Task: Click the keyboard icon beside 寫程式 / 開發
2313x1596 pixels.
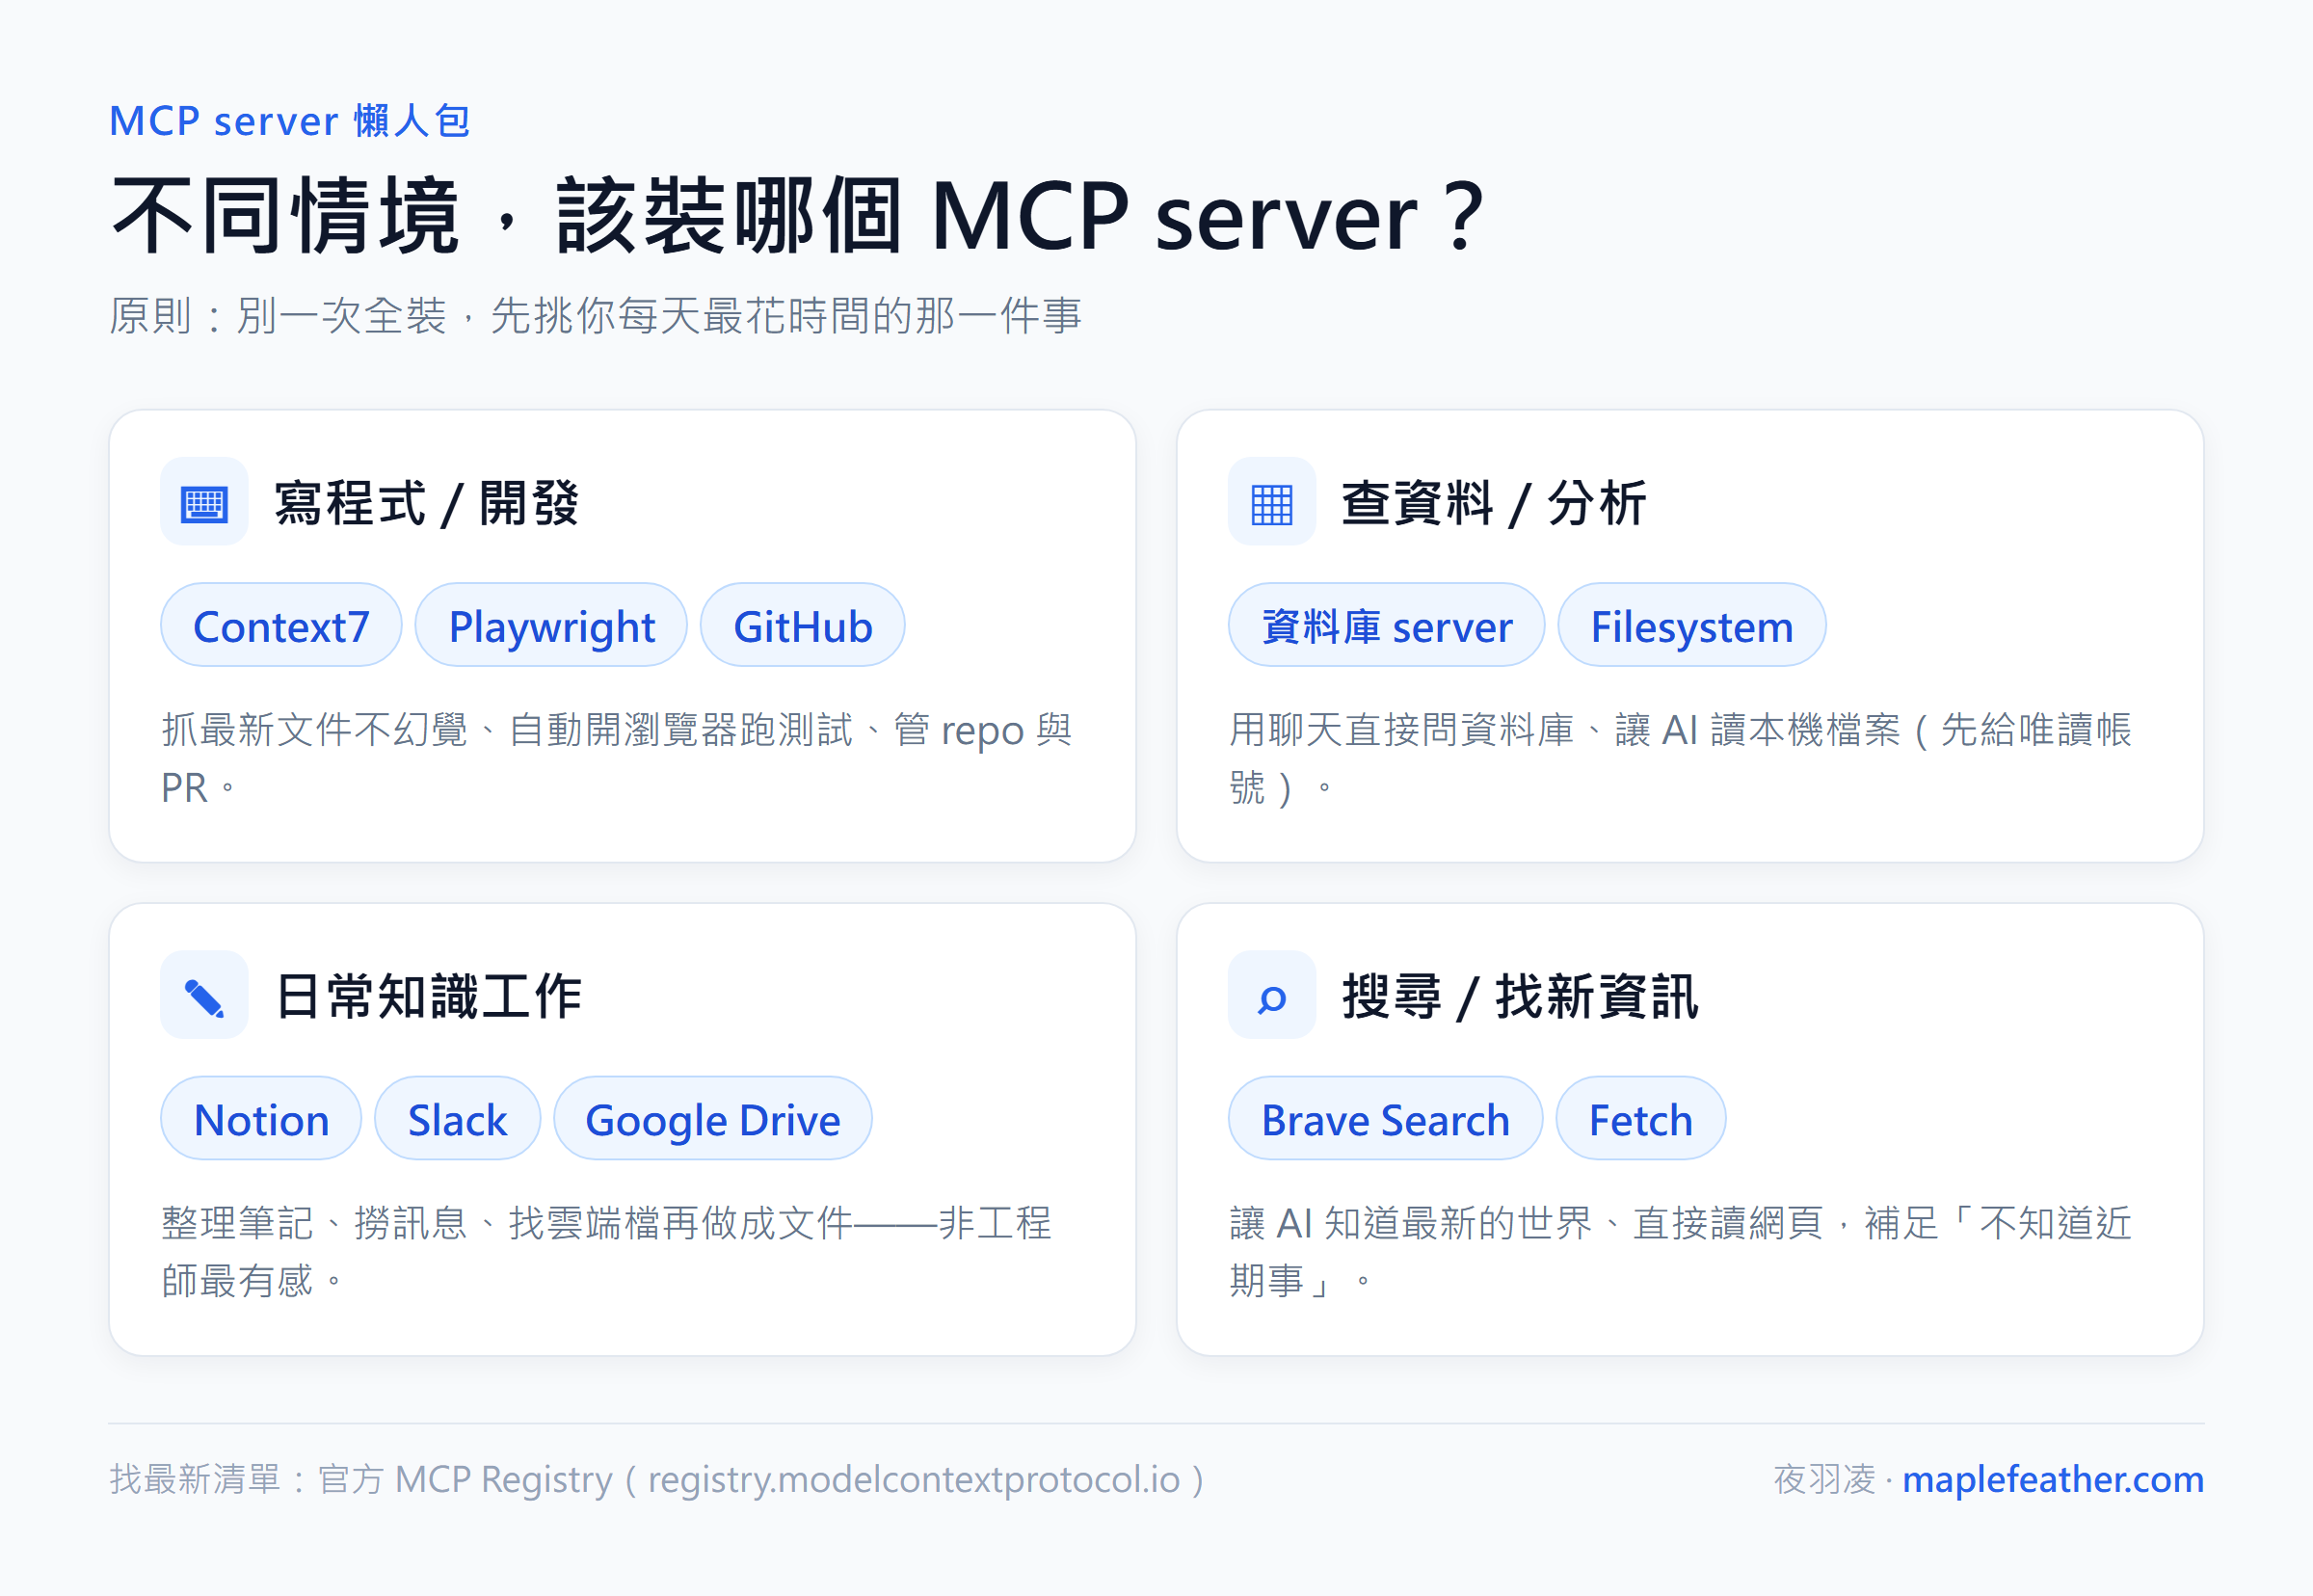Action: tap(204, 502)
